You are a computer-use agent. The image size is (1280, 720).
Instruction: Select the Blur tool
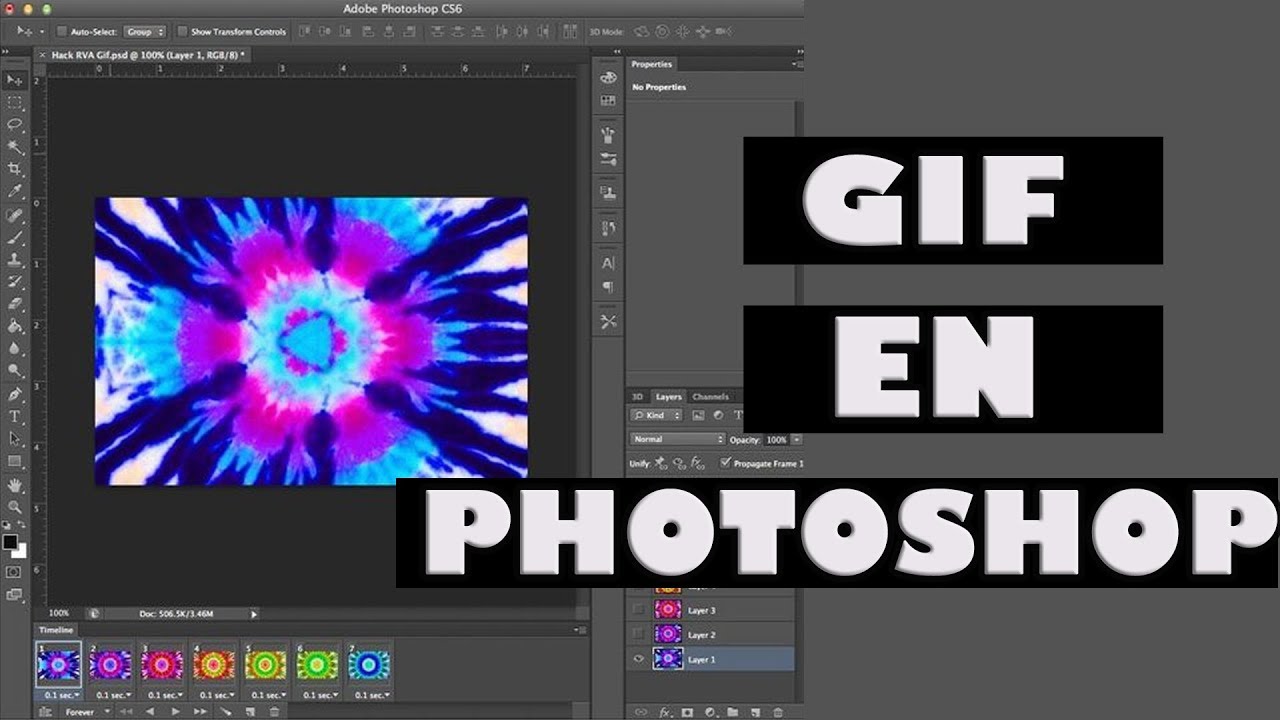[15, 348]
